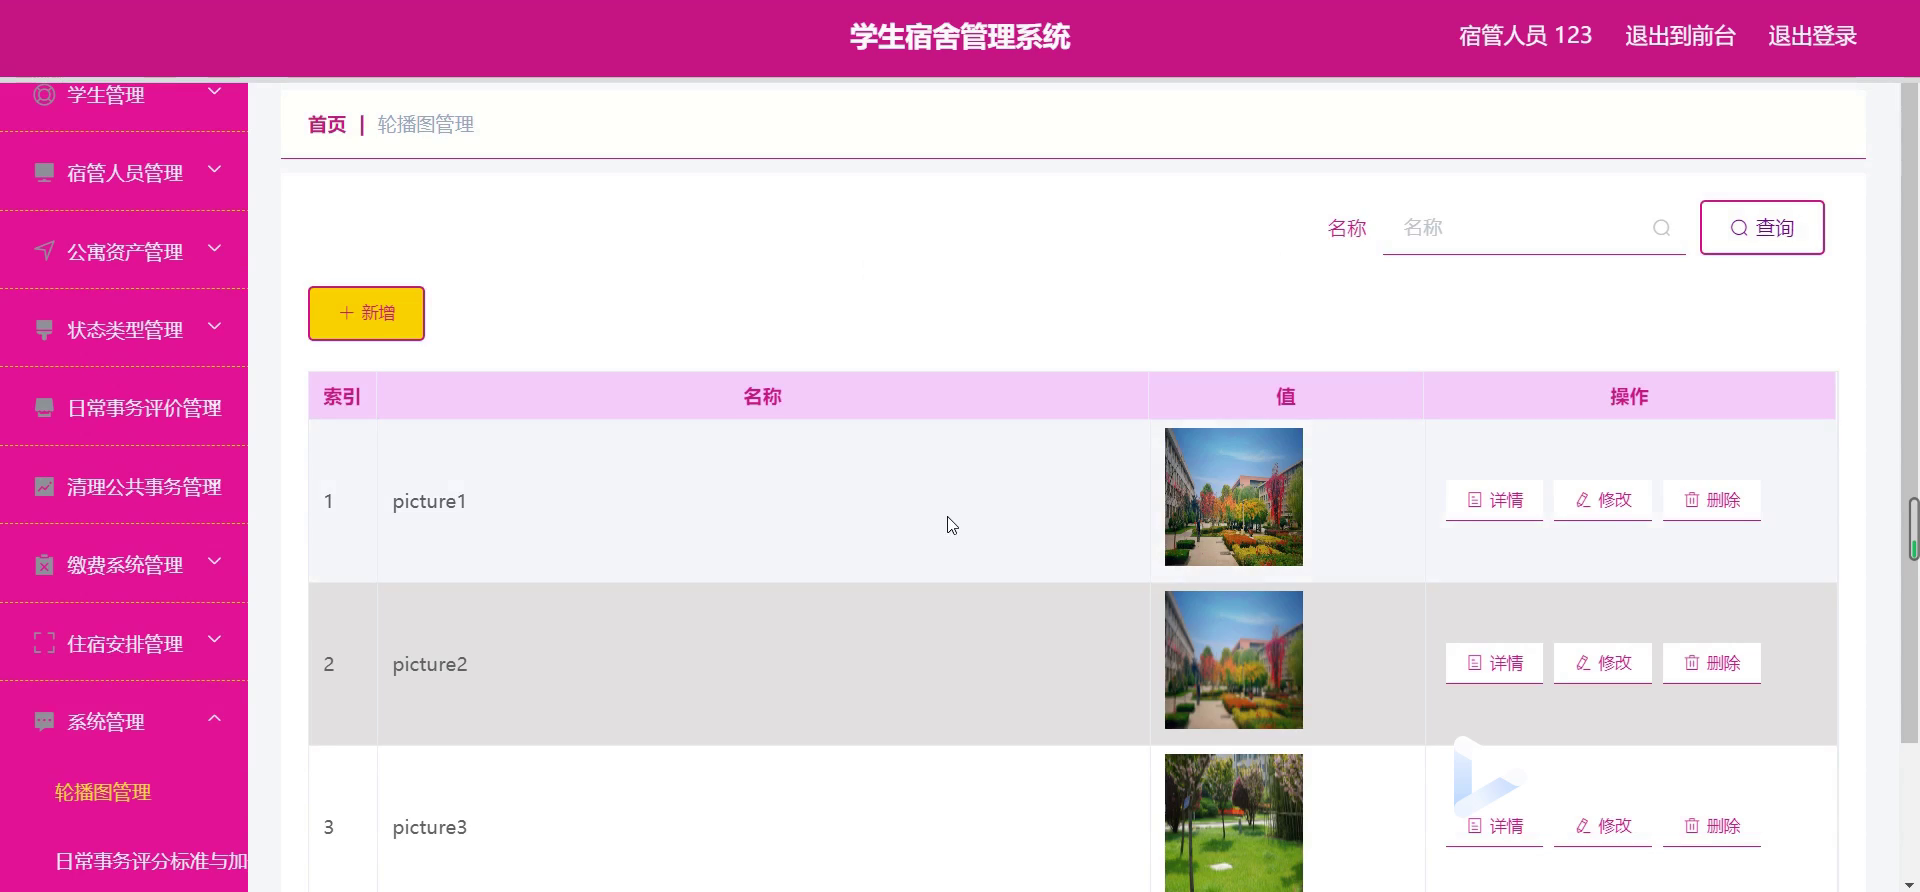Image resolution: width=1920 pixels, height=892 pixels.
Task: Click the 索引 column header
Action: (x=342, y=396)
